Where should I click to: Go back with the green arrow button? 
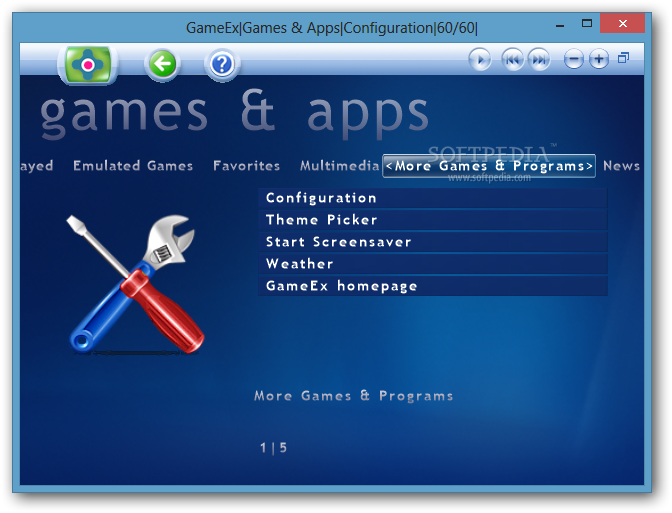163,64
